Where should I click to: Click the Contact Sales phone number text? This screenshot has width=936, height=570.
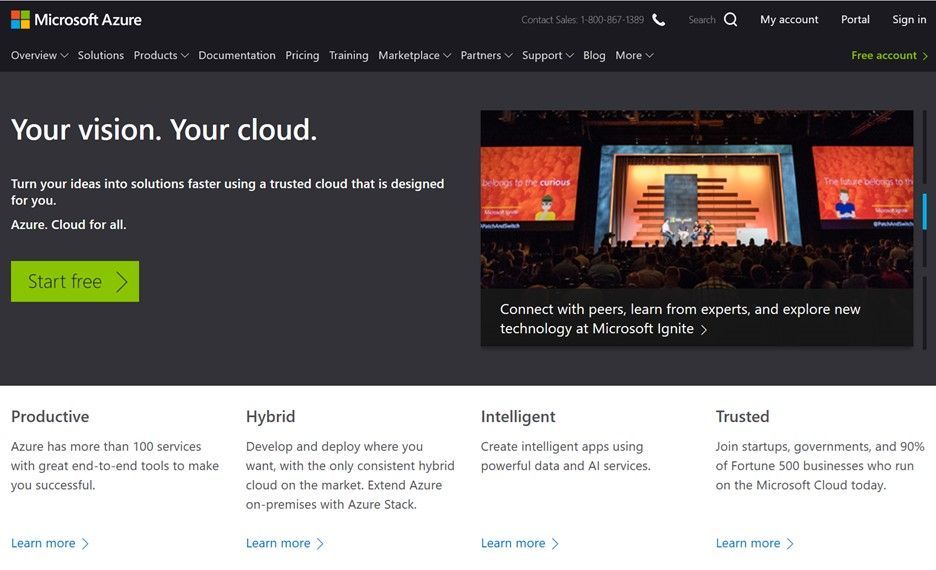pyautogui.click(x=583, y=20)
